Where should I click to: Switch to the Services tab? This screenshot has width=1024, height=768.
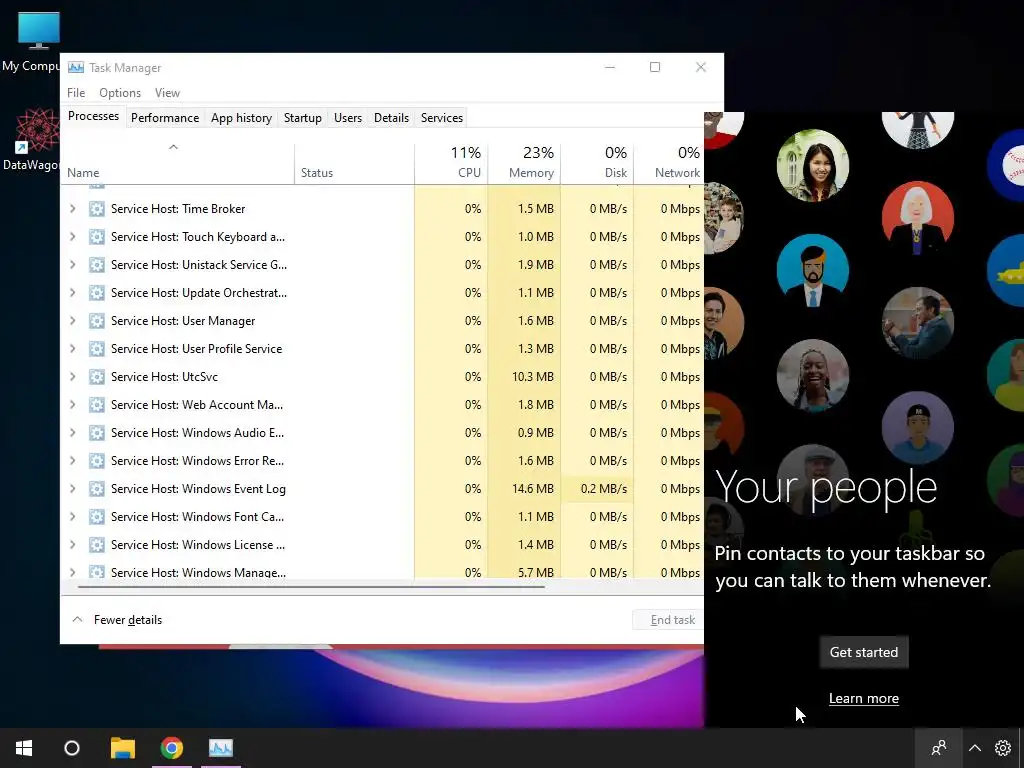441,118
